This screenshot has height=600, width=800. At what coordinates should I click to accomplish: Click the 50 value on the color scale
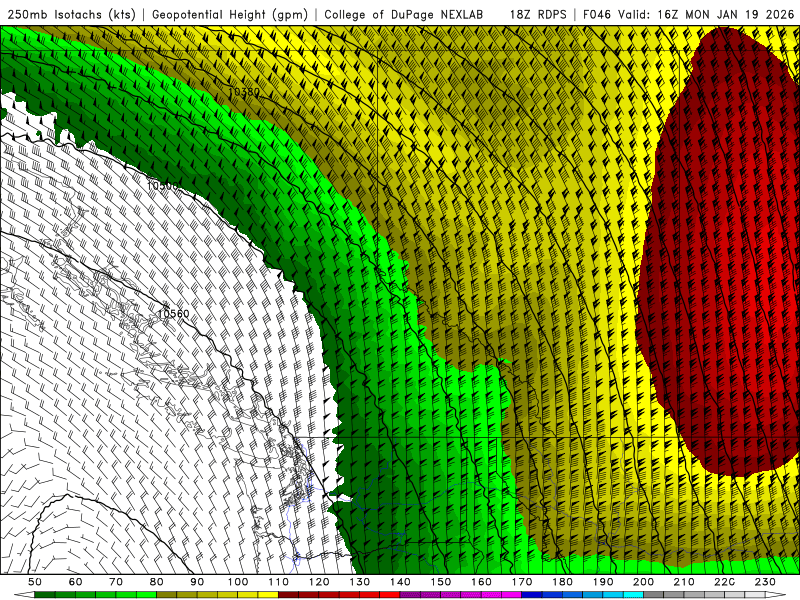click(35, 582)
